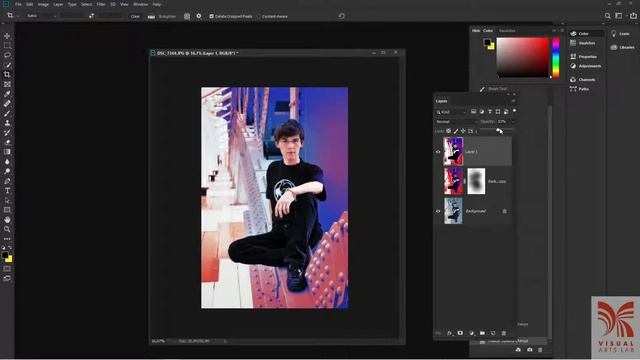Select the Pen tool
The width and height of the screenshot is (640, 360).
tap(7, 181)
